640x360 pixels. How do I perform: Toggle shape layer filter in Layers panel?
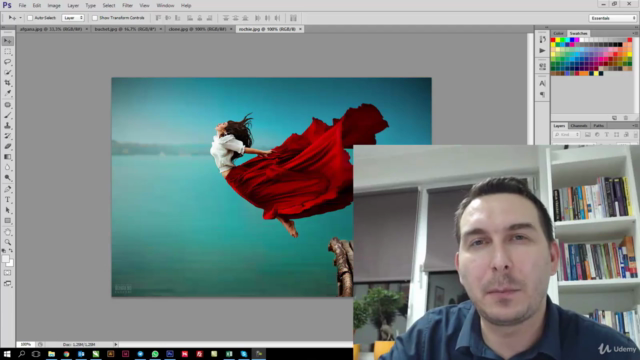point(616,135)
